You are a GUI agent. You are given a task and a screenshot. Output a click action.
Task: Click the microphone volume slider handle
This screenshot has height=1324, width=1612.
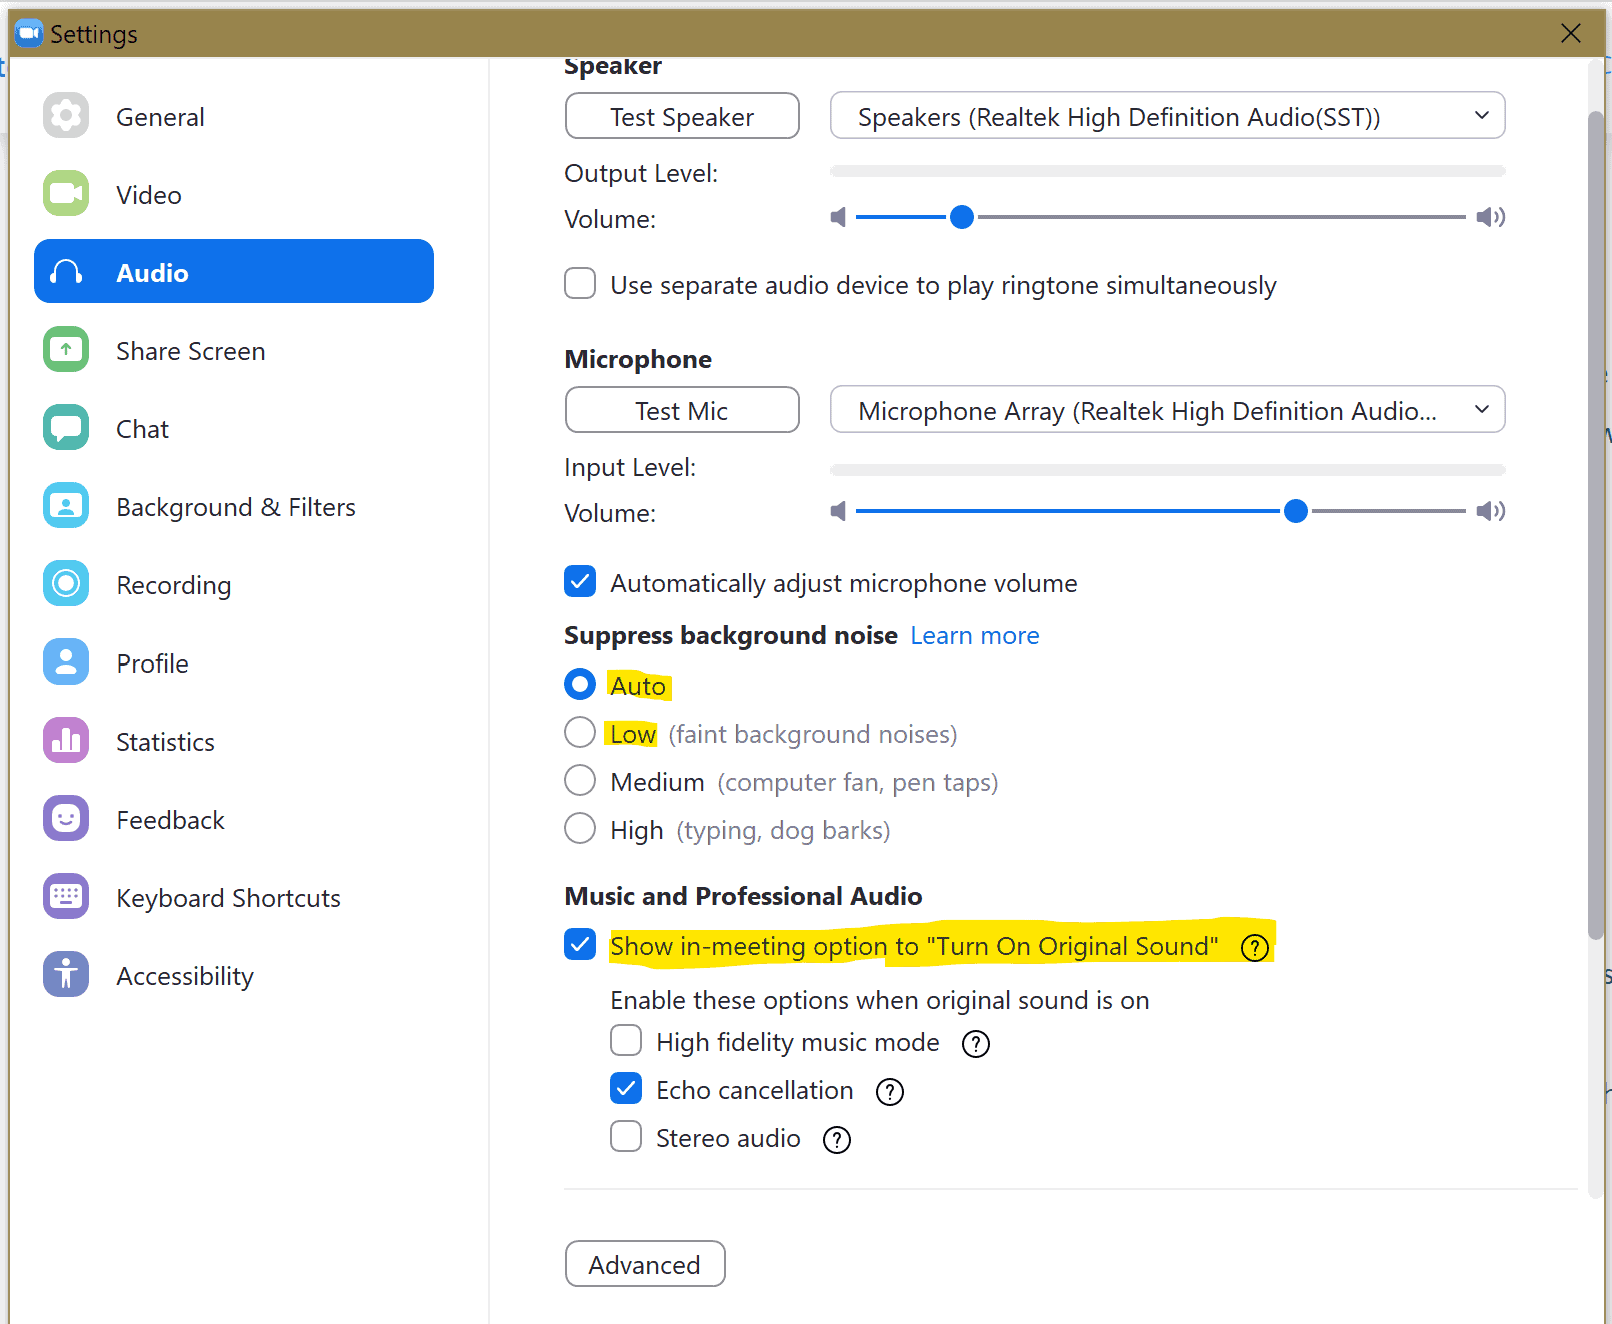pos(1295,512)
